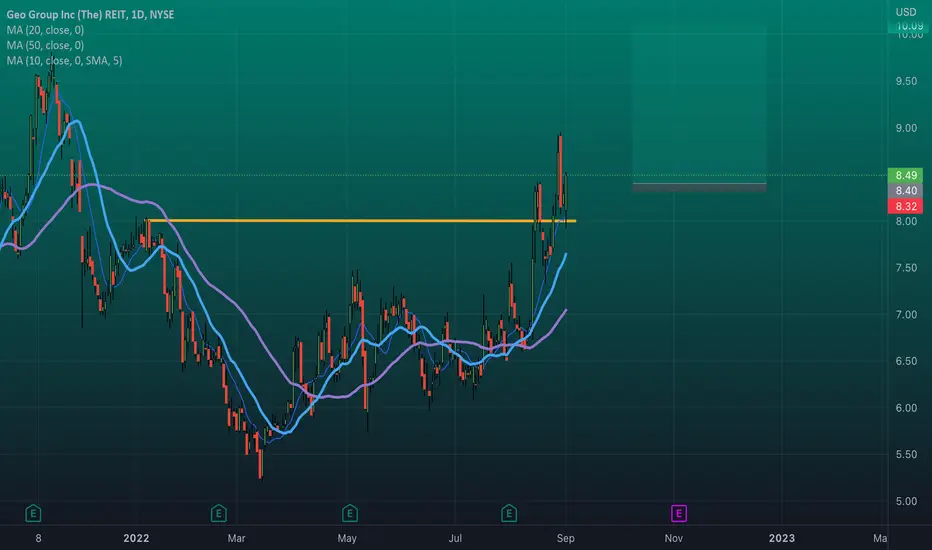Select the green long position target box

[x=699, y=105]
